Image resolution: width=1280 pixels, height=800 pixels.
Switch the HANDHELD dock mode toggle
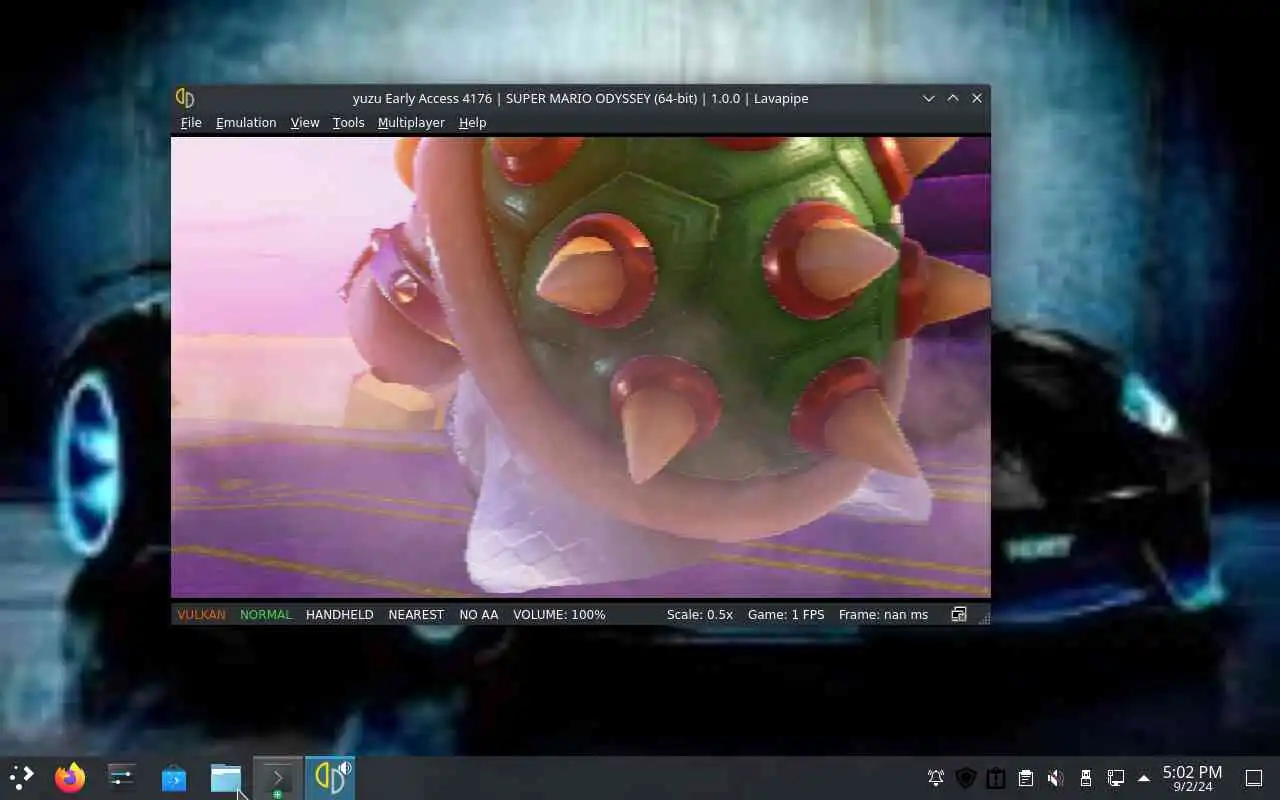(x=340, y=615)
